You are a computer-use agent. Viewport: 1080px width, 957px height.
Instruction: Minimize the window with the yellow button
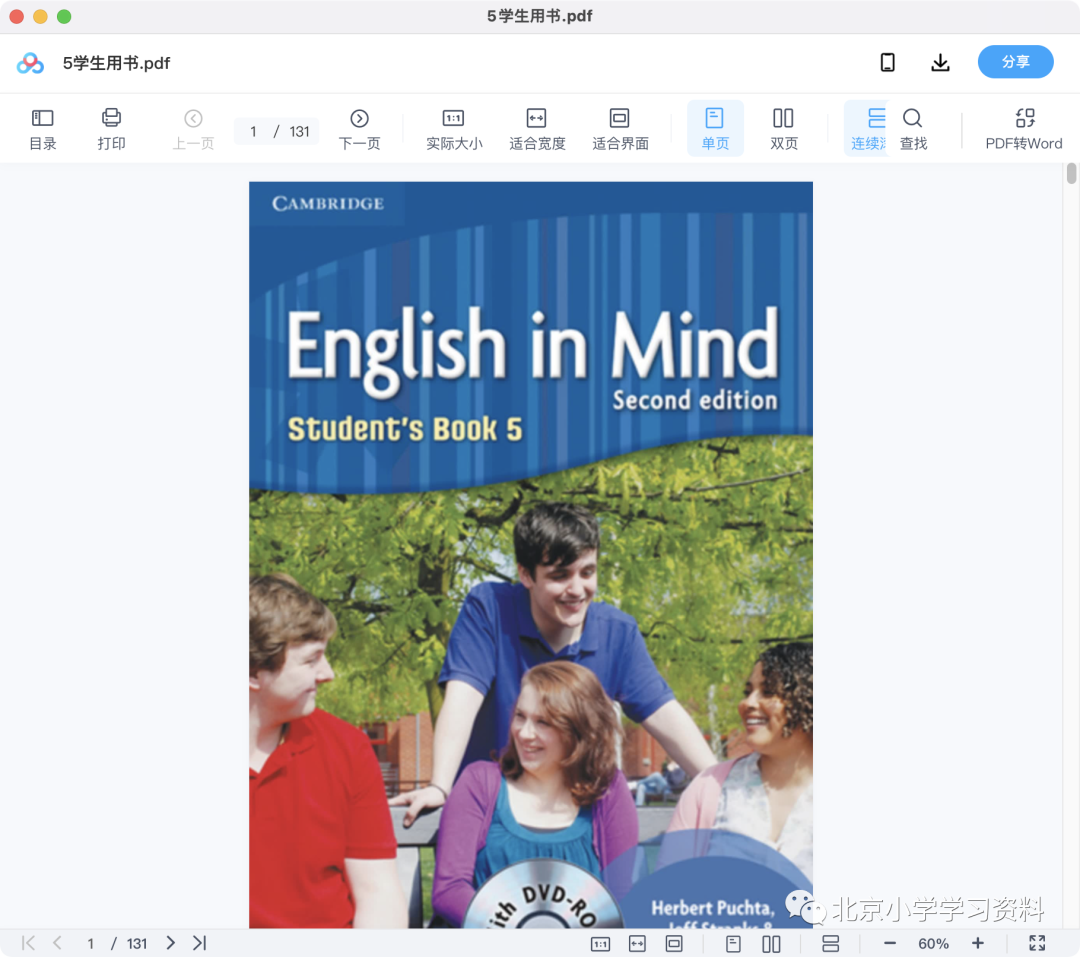[x=41, y=17]
